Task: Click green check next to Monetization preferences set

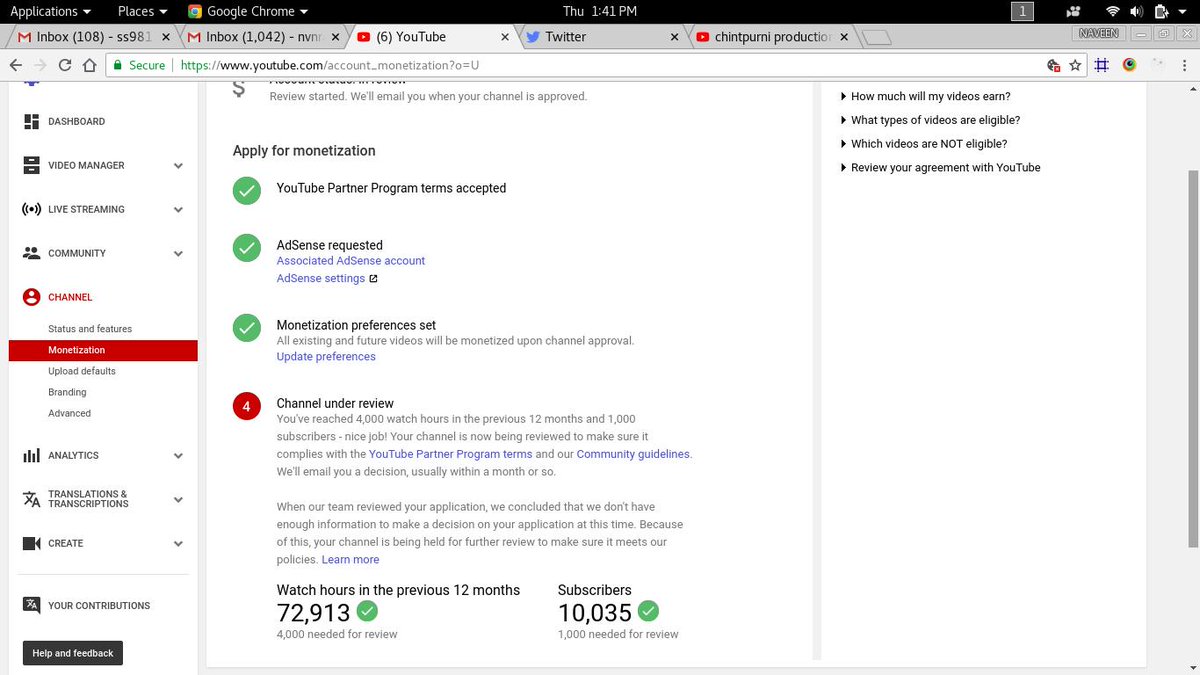Action: tap(247, 327)
